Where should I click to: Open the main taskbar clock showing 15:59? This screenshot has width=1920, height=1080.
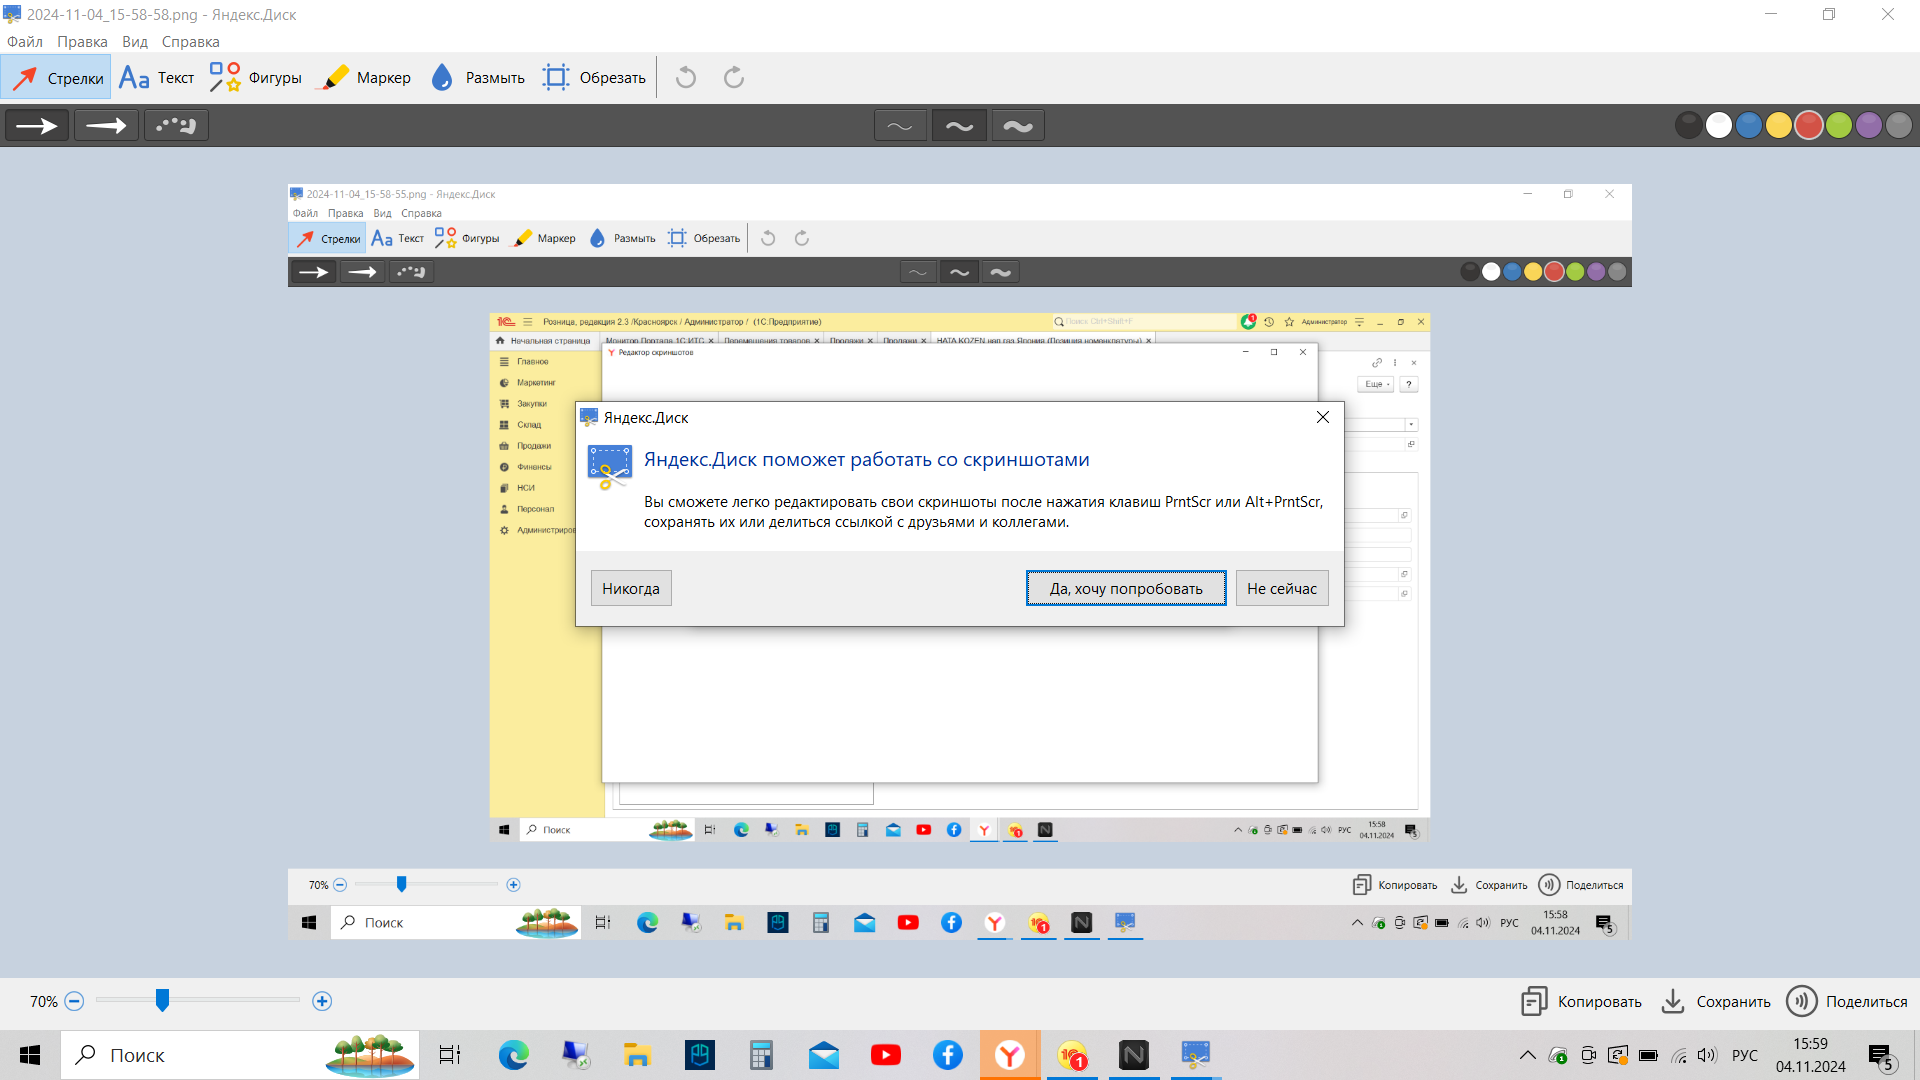click(1811, 1055)
